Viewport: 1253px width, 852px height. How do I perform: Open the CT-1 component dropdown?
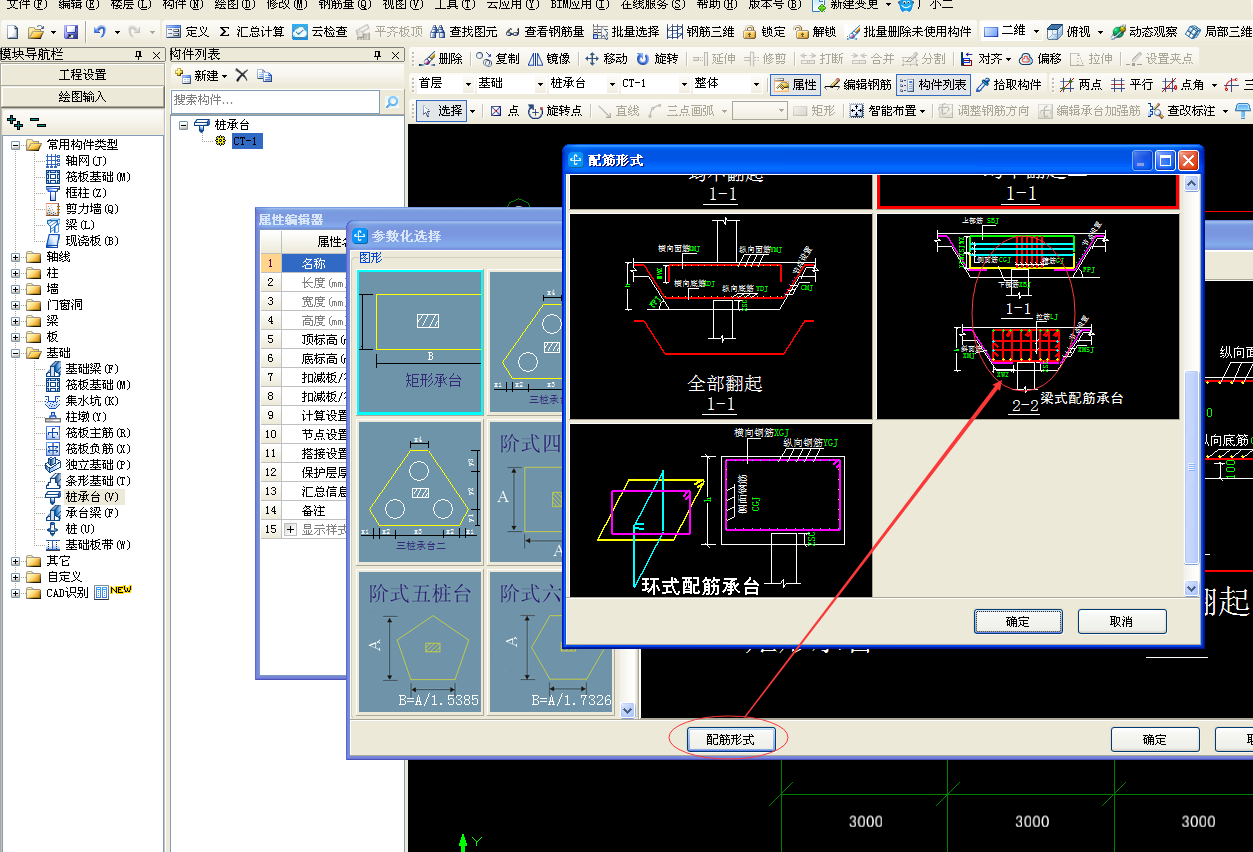(x=684, y=84)
